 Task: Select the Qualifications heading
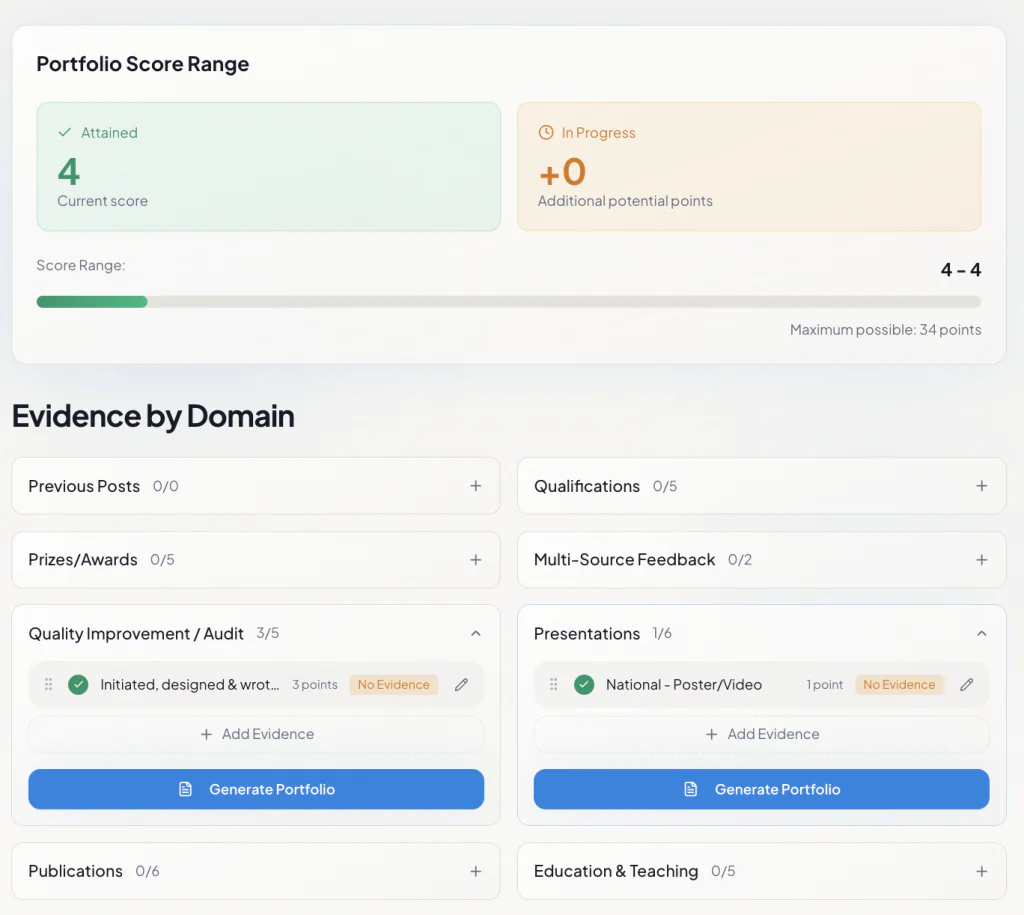[x=587, y=486]
